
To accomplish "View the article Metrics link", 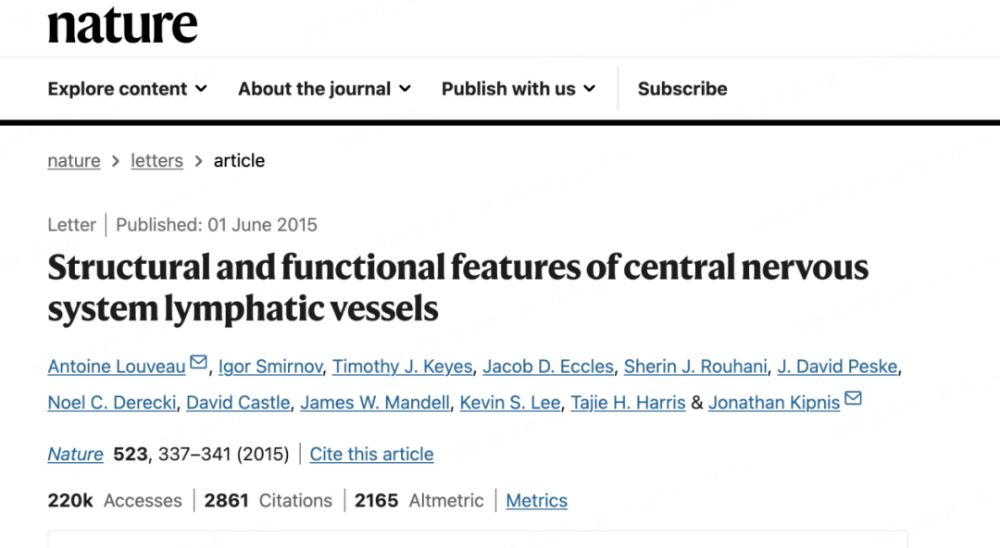I will point(536,501).
